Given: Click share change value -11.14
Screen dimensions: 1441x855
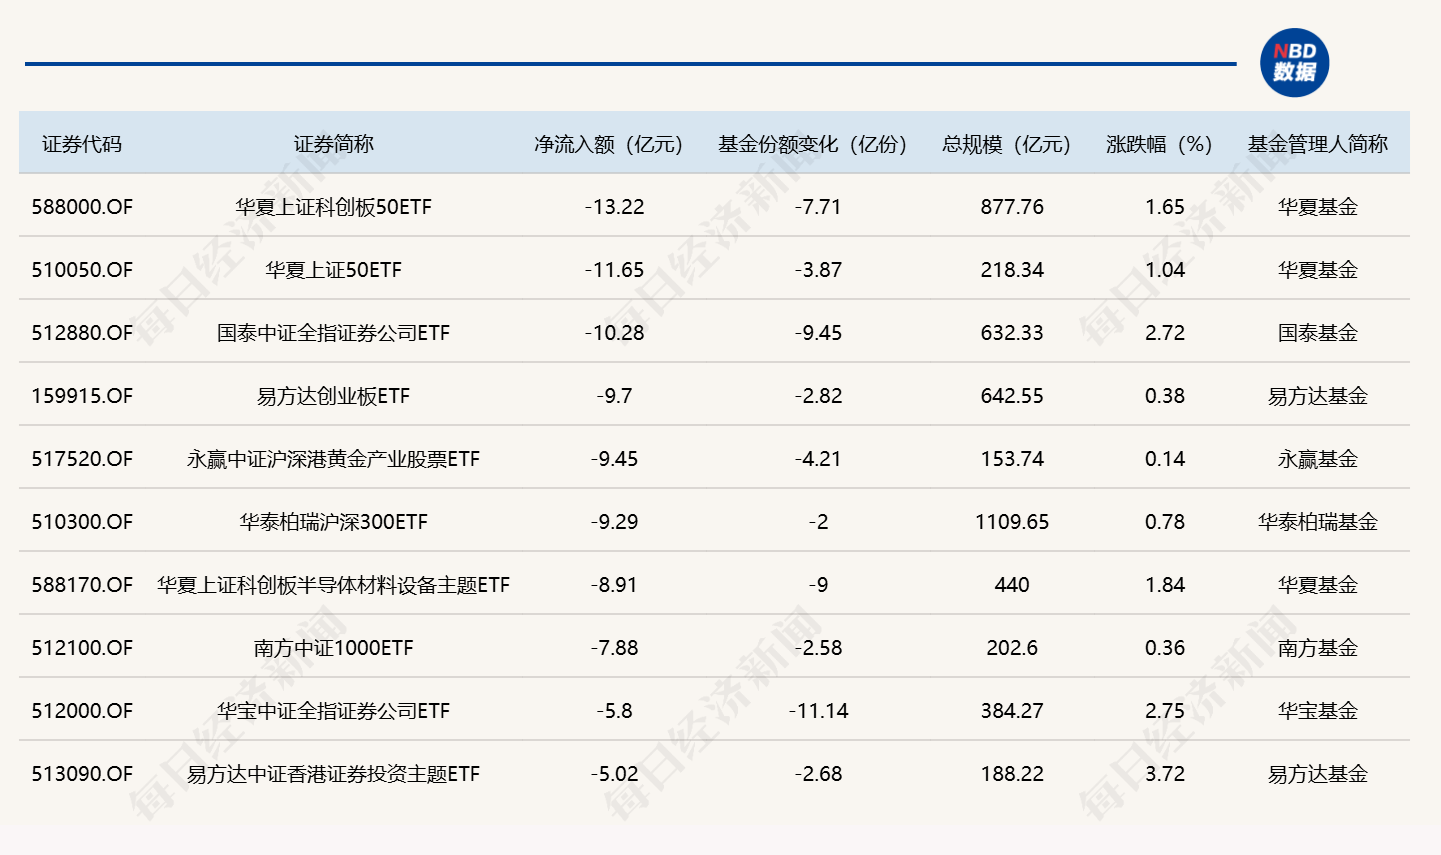Looking at the screenshot, I should 819,711.
